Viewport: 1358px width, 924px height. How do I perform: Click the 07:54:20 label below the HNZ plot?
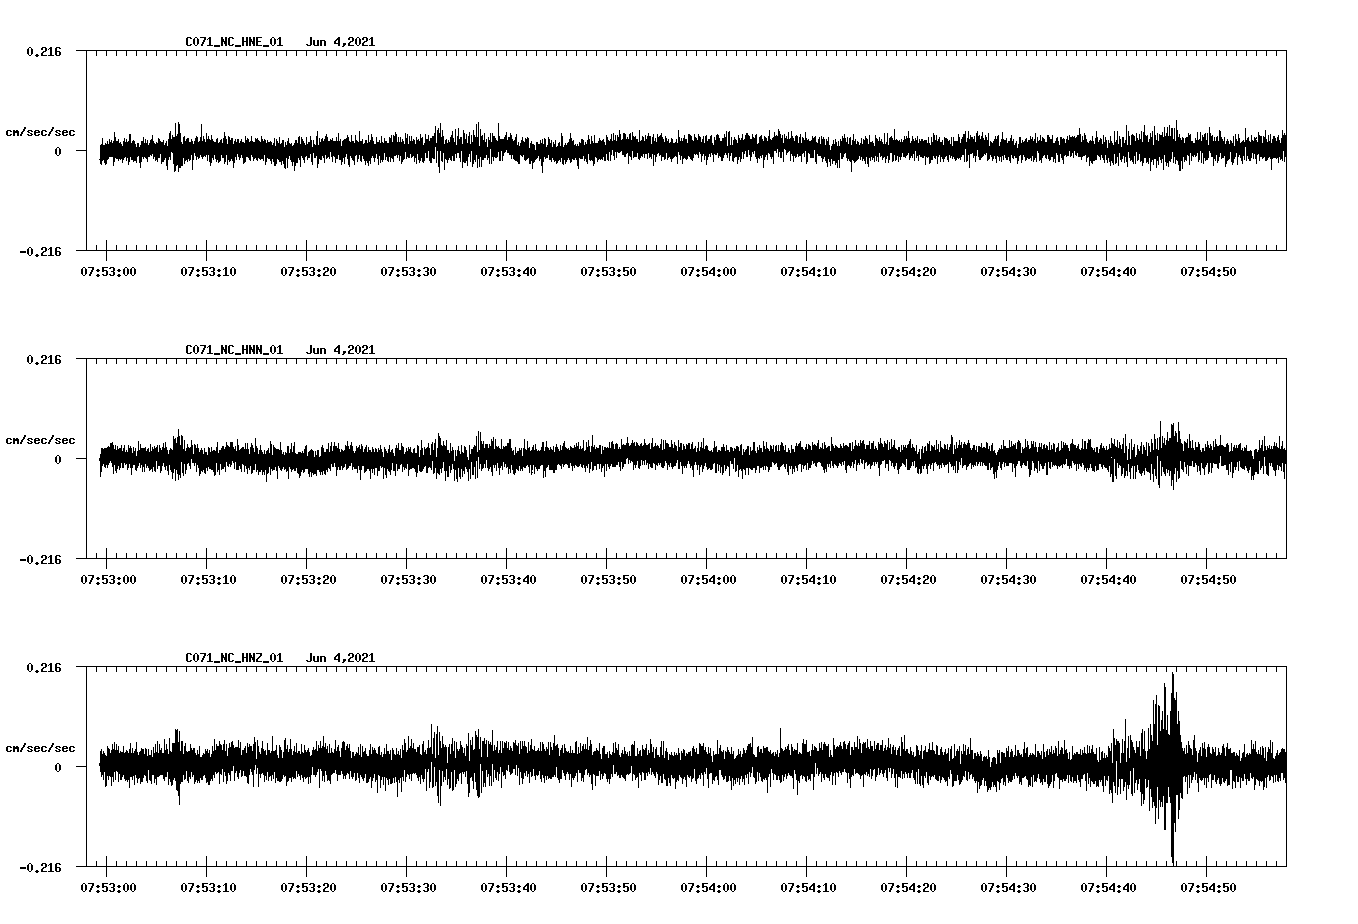tap(908, 887)
